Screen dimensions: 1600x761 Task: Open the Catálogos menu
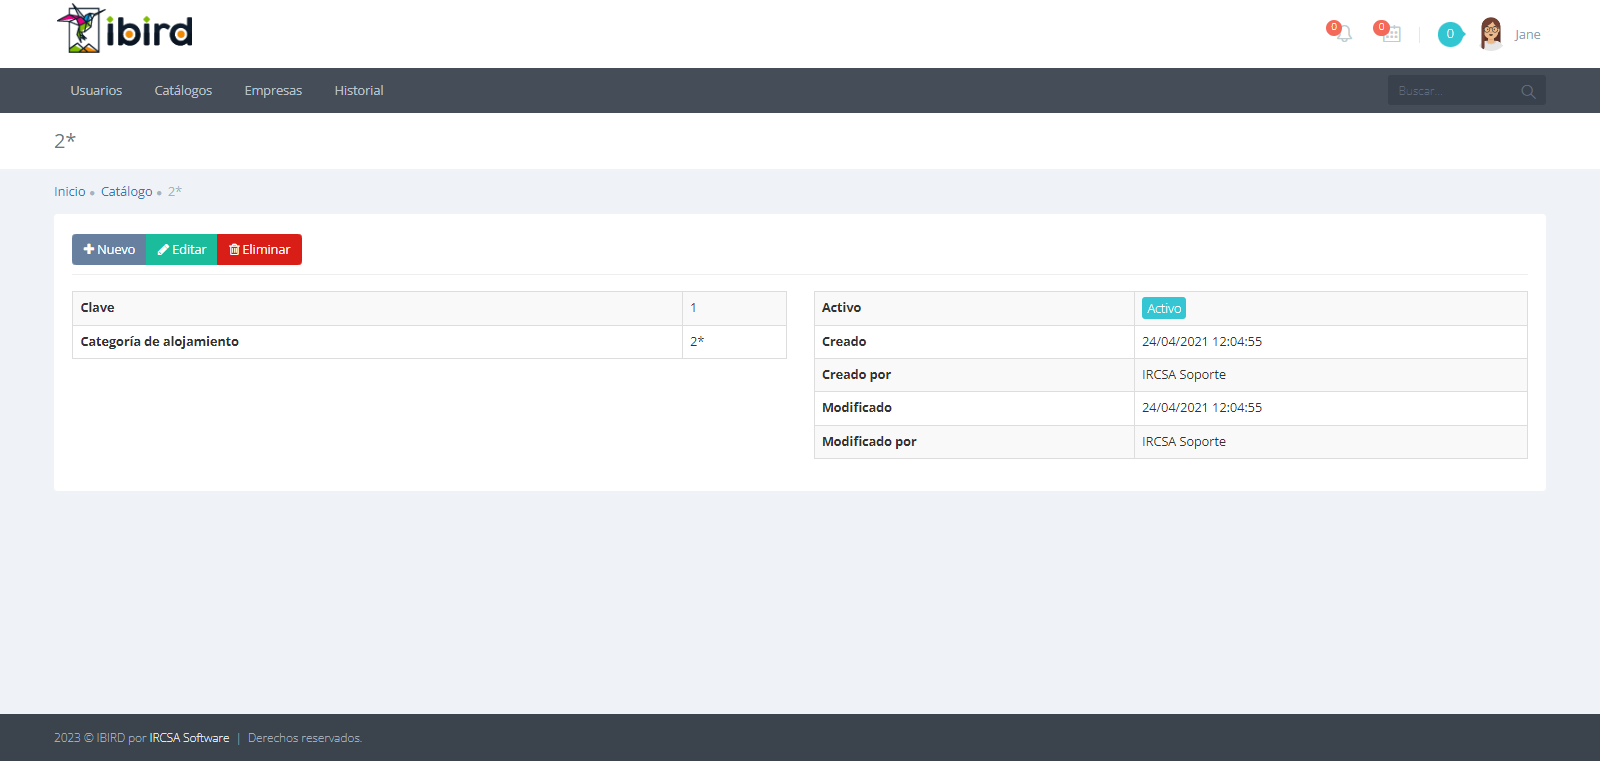[183, 90]
